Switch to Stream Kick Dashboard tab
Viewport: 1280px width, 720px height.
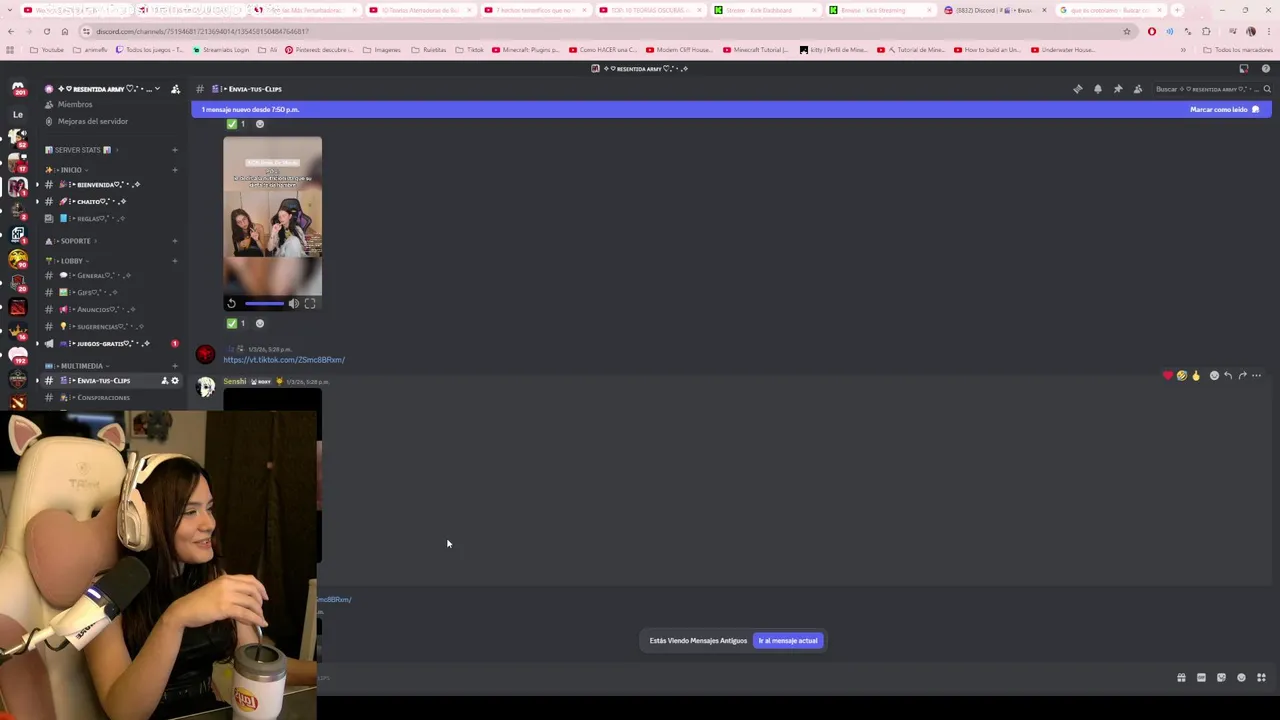[764, 10]
